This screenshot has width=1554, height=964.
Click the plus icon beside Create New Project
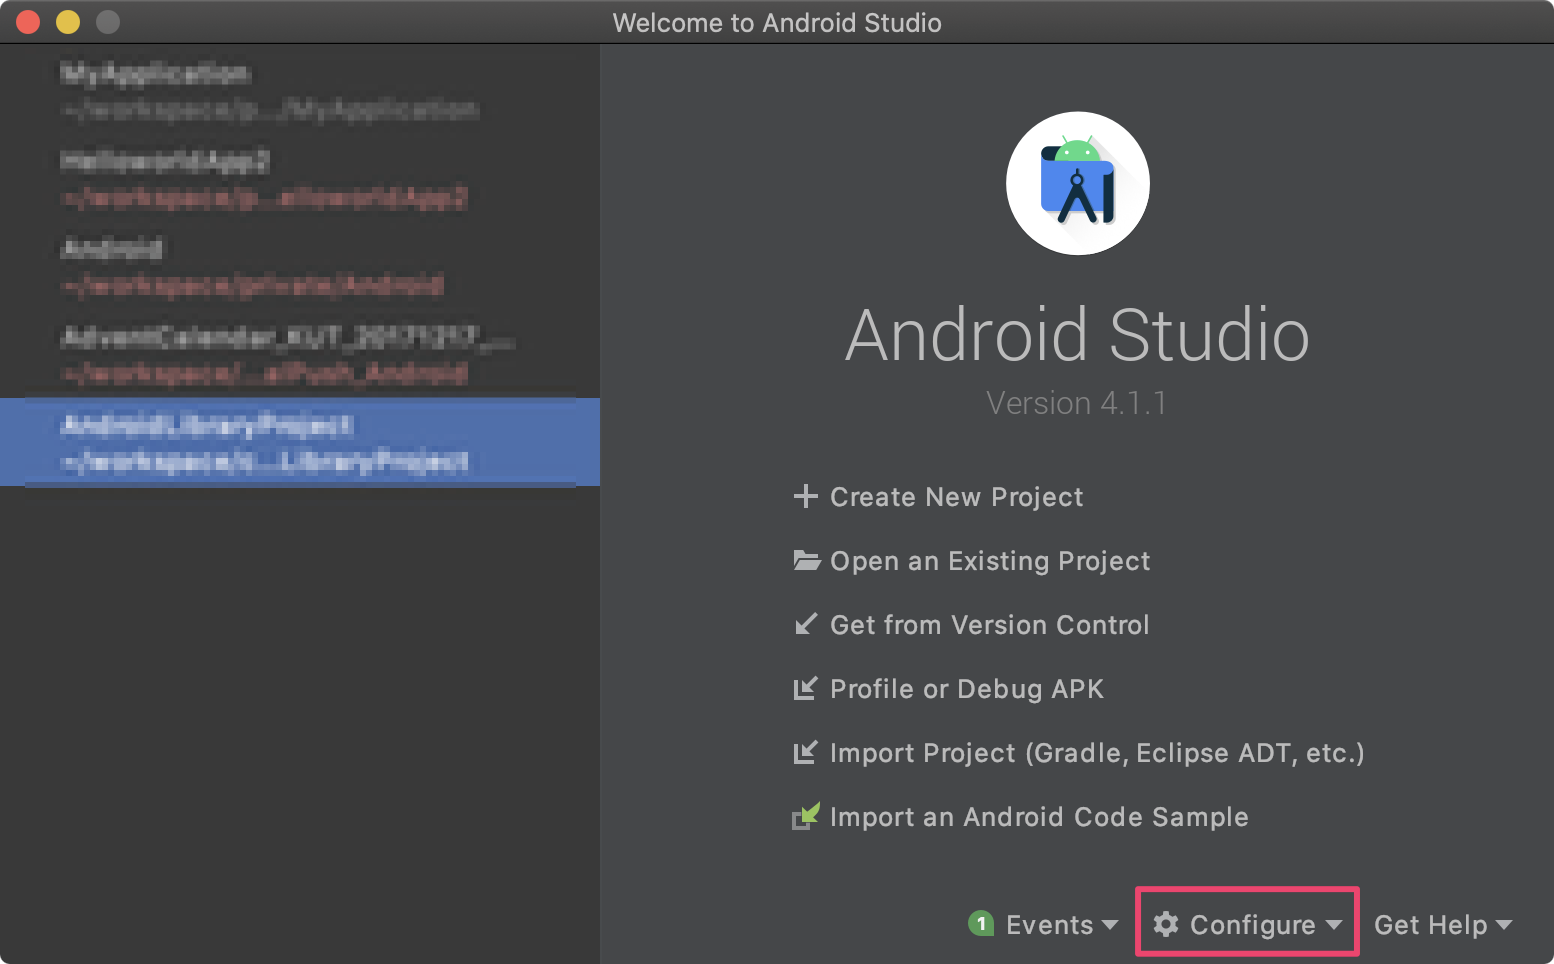point(805,496)
